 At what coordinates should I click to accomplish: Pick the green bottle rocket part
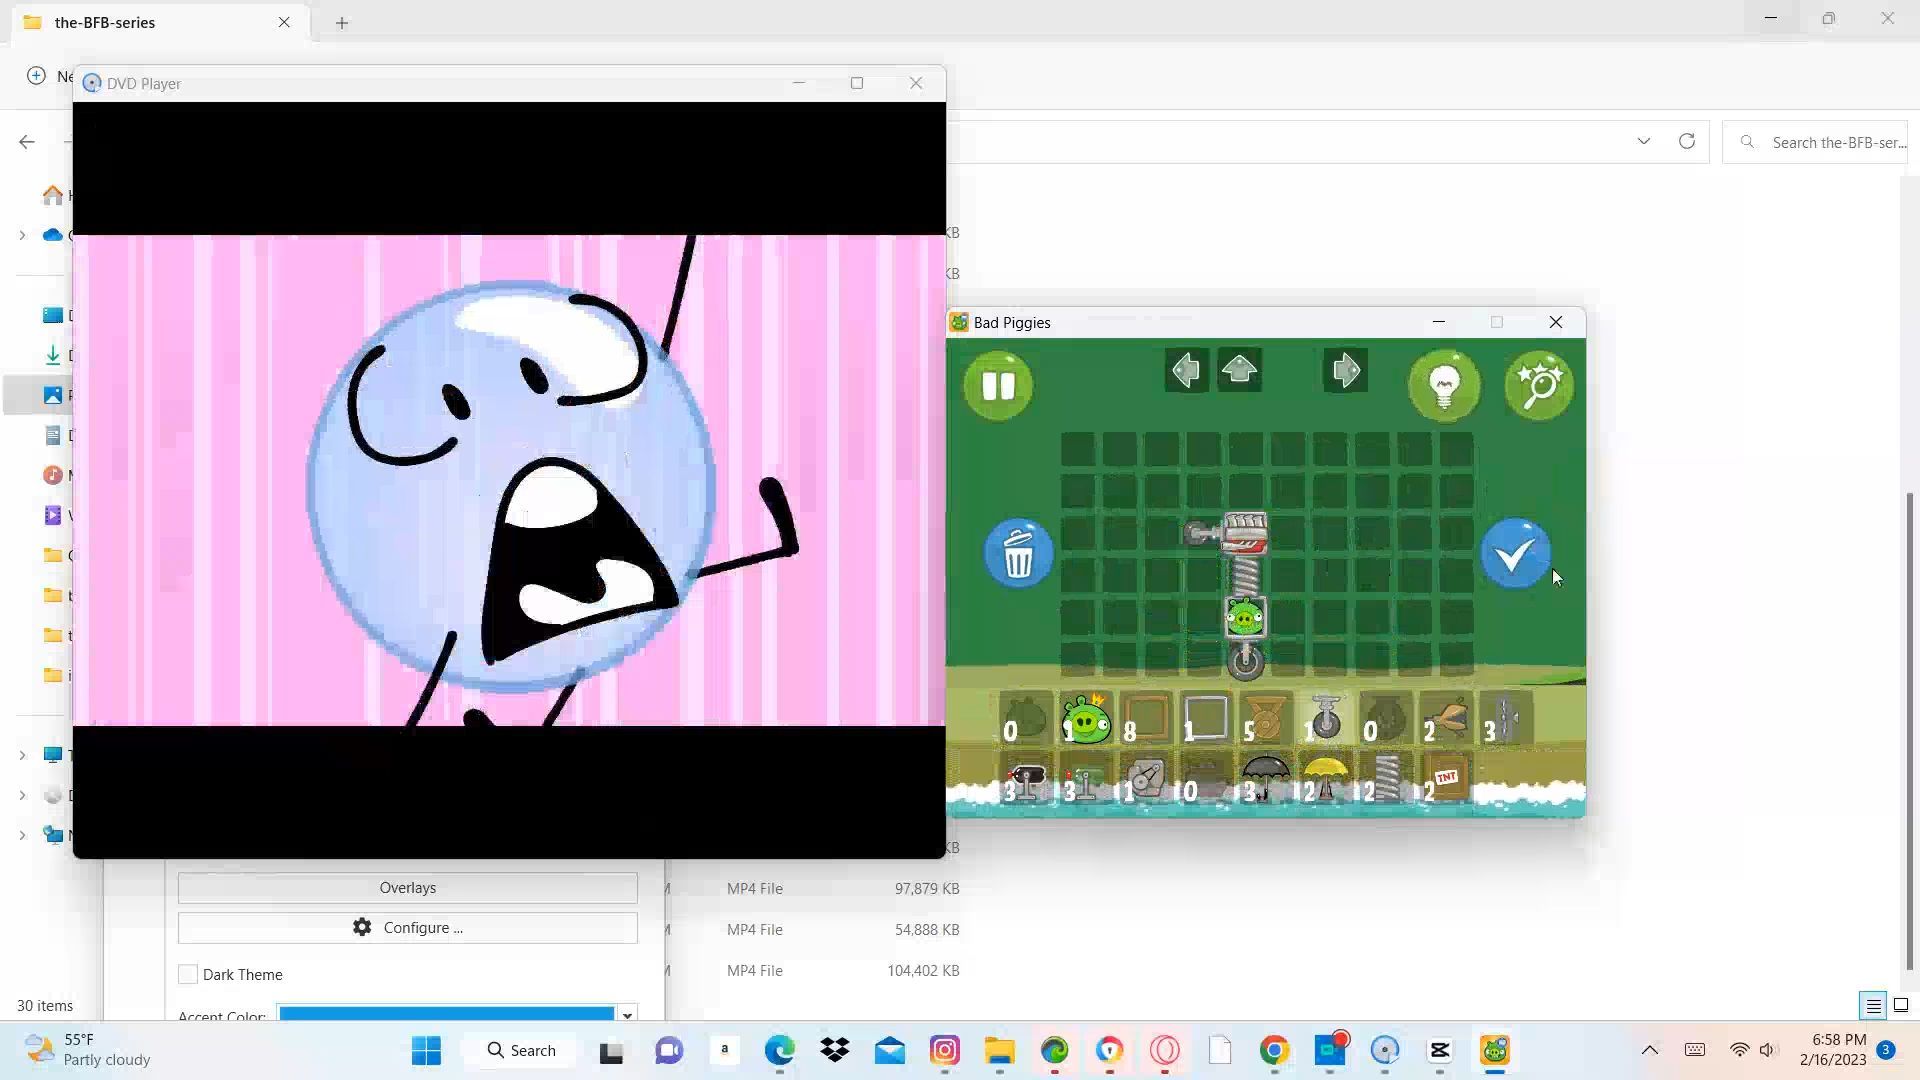pyautogui.click(x=1085, y=779)
